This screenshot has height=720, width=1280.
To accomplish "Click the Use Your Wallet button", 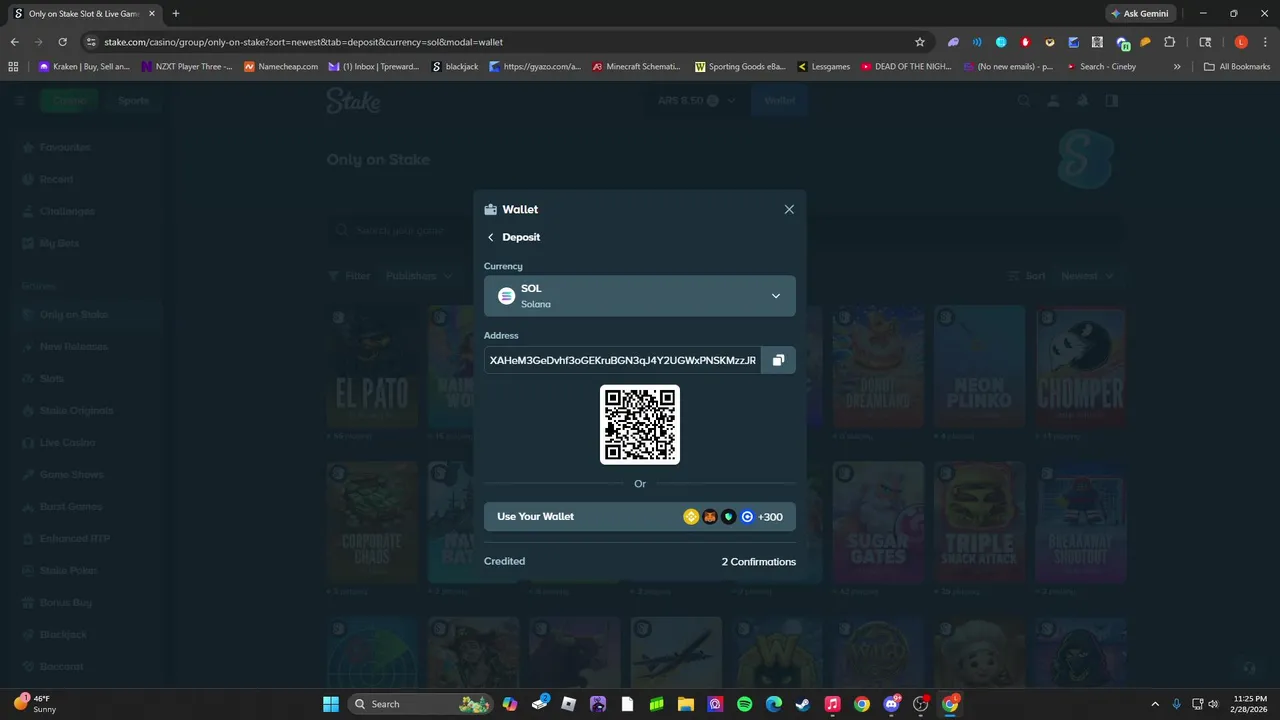I will 640,516.
